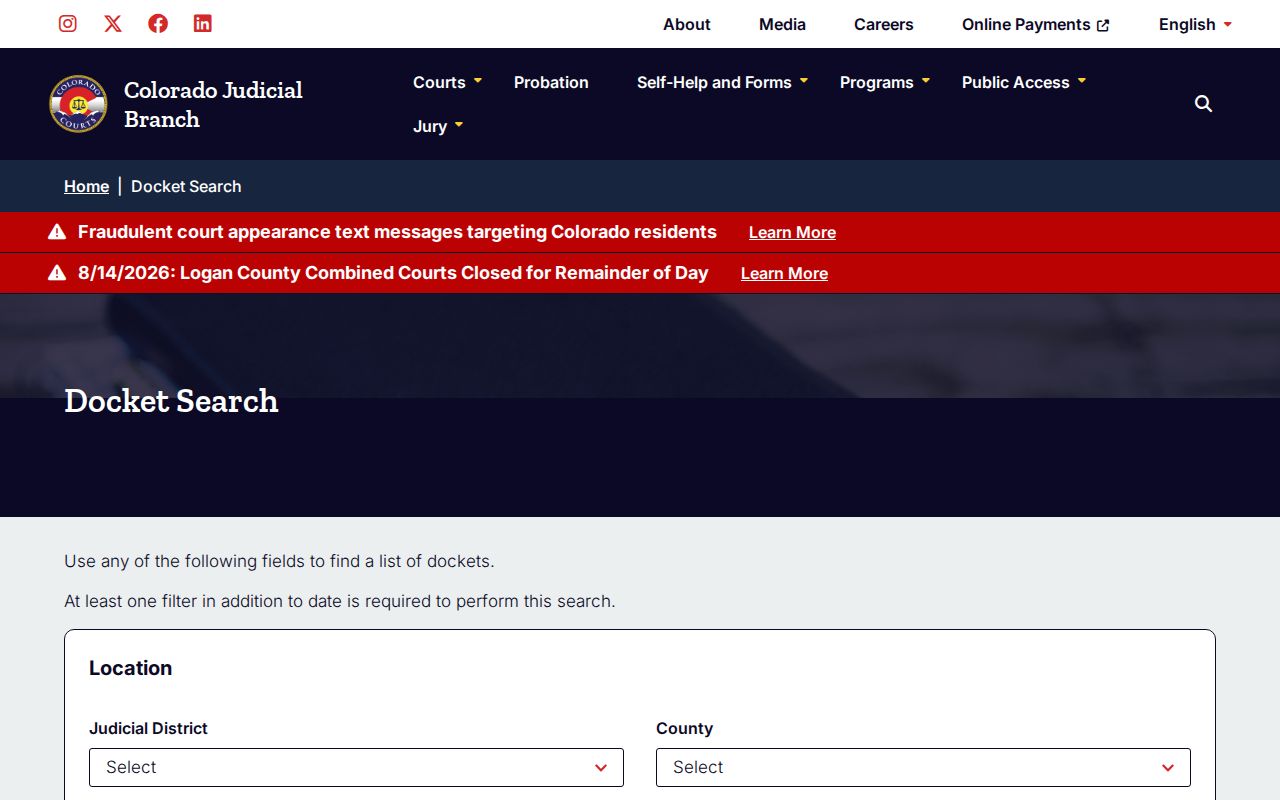This screenshot has height=800, width=1280.
Task: Click the 'At least one filter' requirement note
Action: click(340, 601)
